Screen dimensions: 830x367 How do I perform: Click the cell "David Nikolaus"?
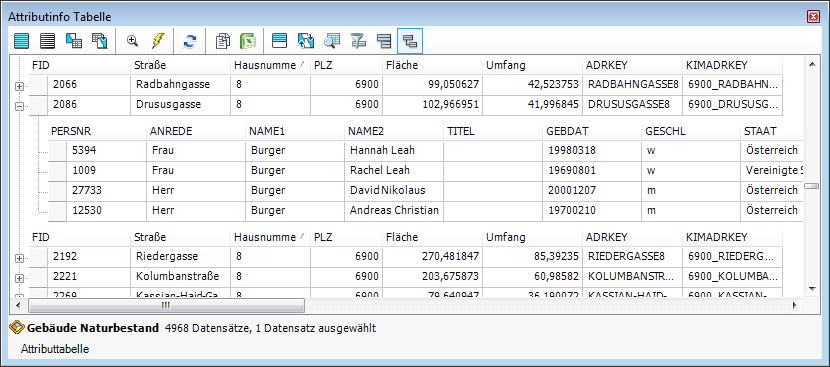click(394, 191)
